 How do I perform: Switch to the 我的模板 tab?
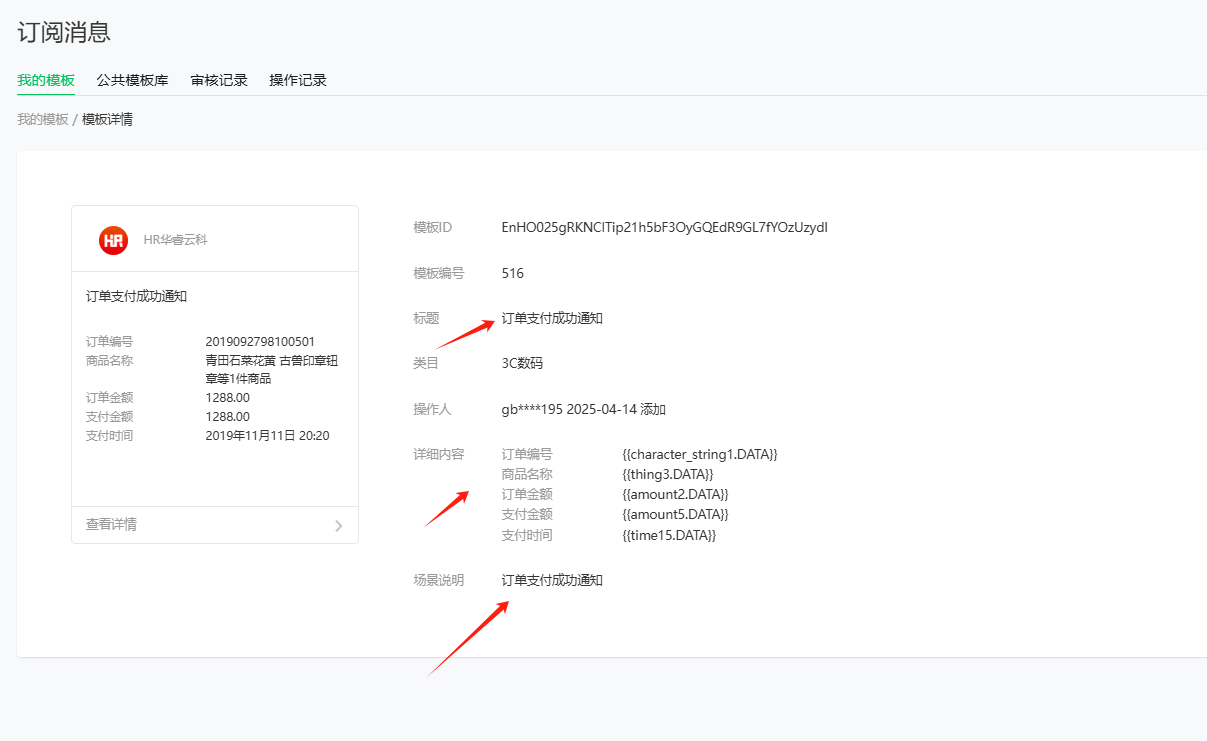pyautogui.click(x=46, y=80)
